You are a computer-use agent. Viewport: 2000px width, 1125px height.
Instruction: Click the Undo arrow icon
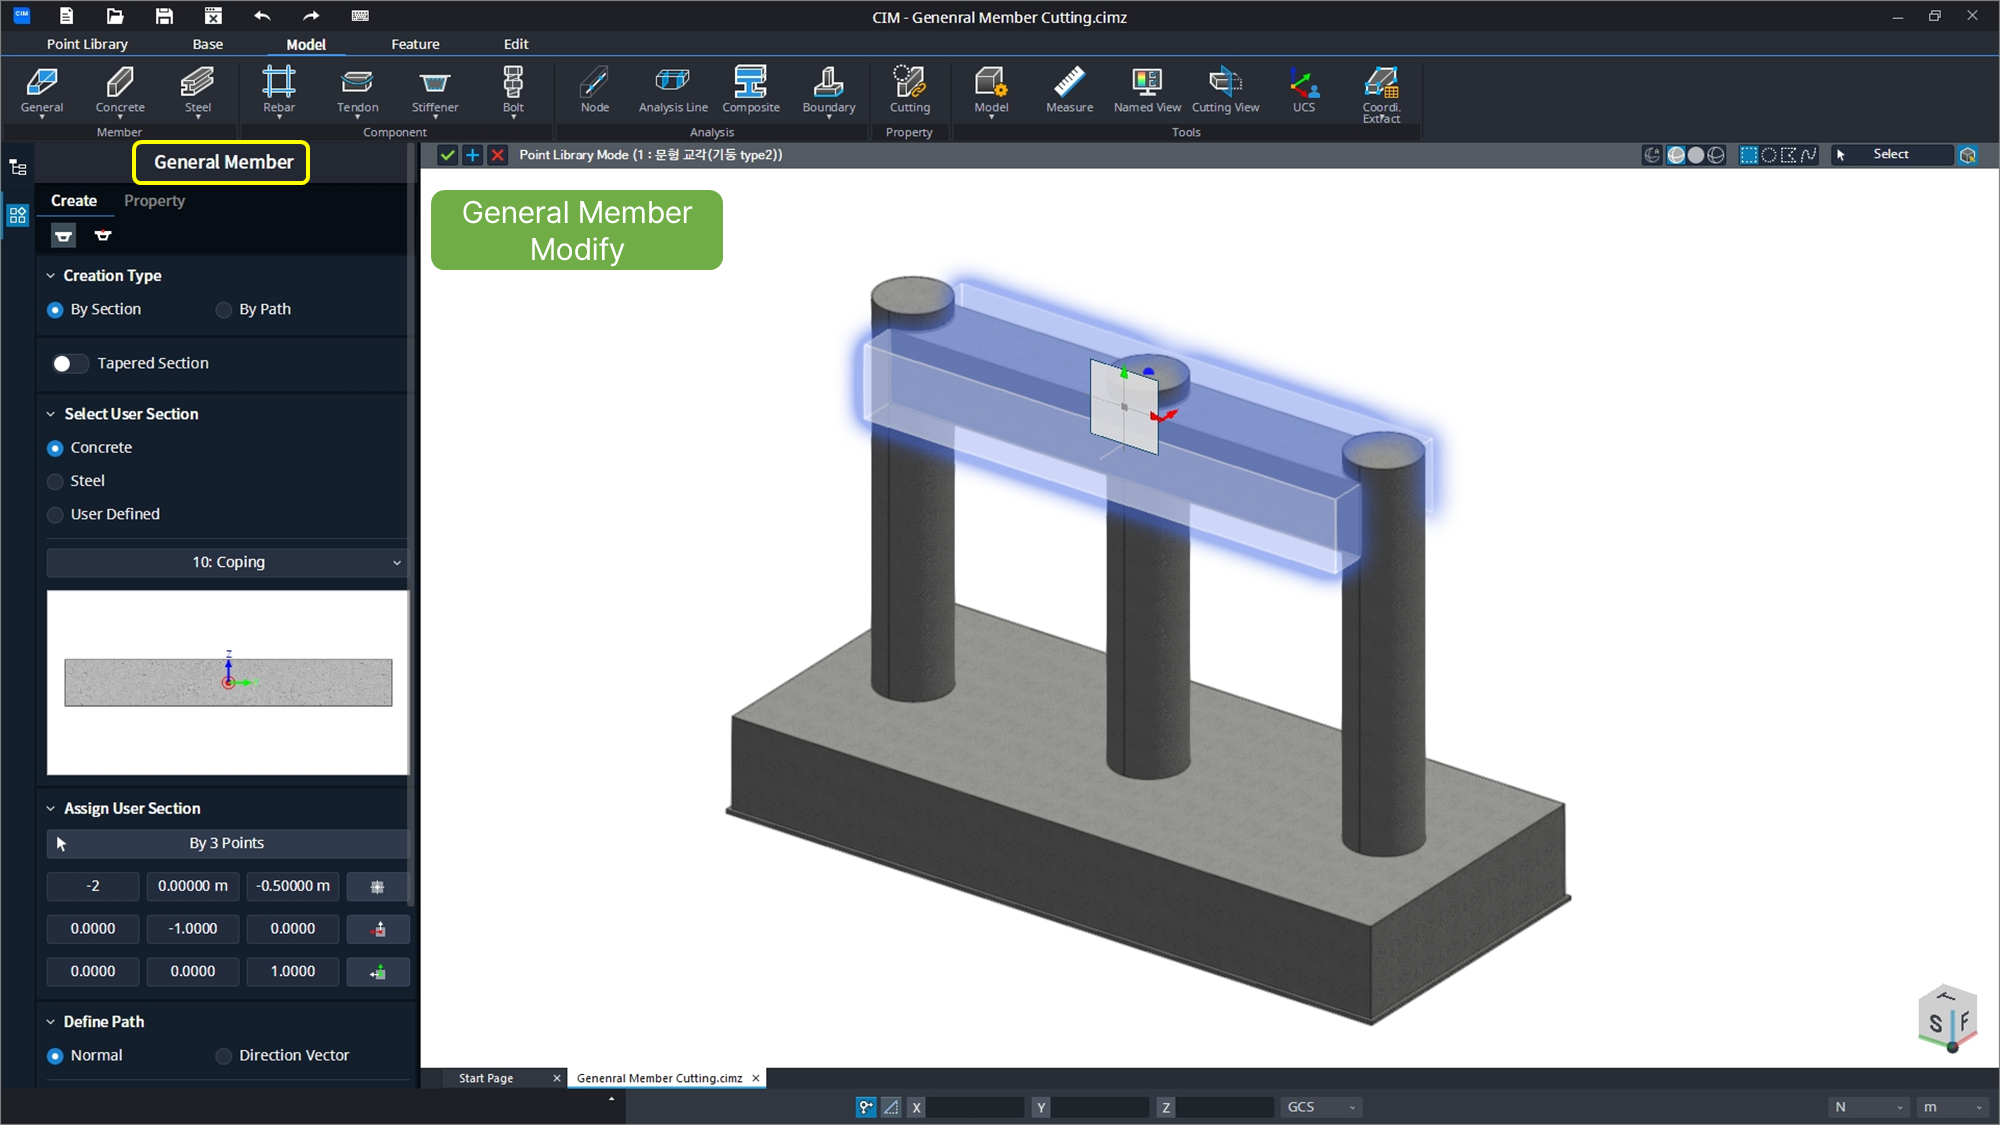point(262,16)
